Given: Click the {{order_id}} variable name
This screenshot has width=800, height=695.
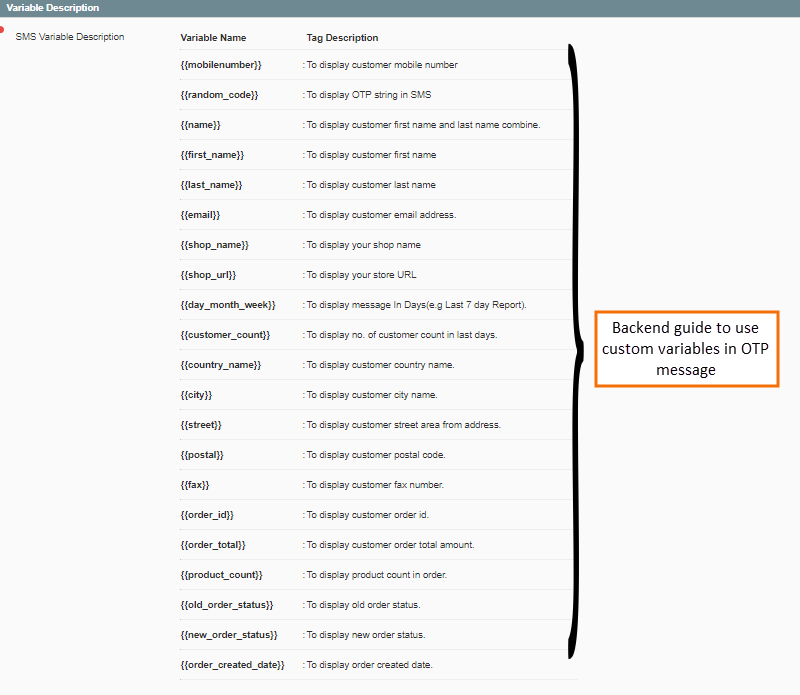Looking at the screenshot, I should click(x=205, y=514).
